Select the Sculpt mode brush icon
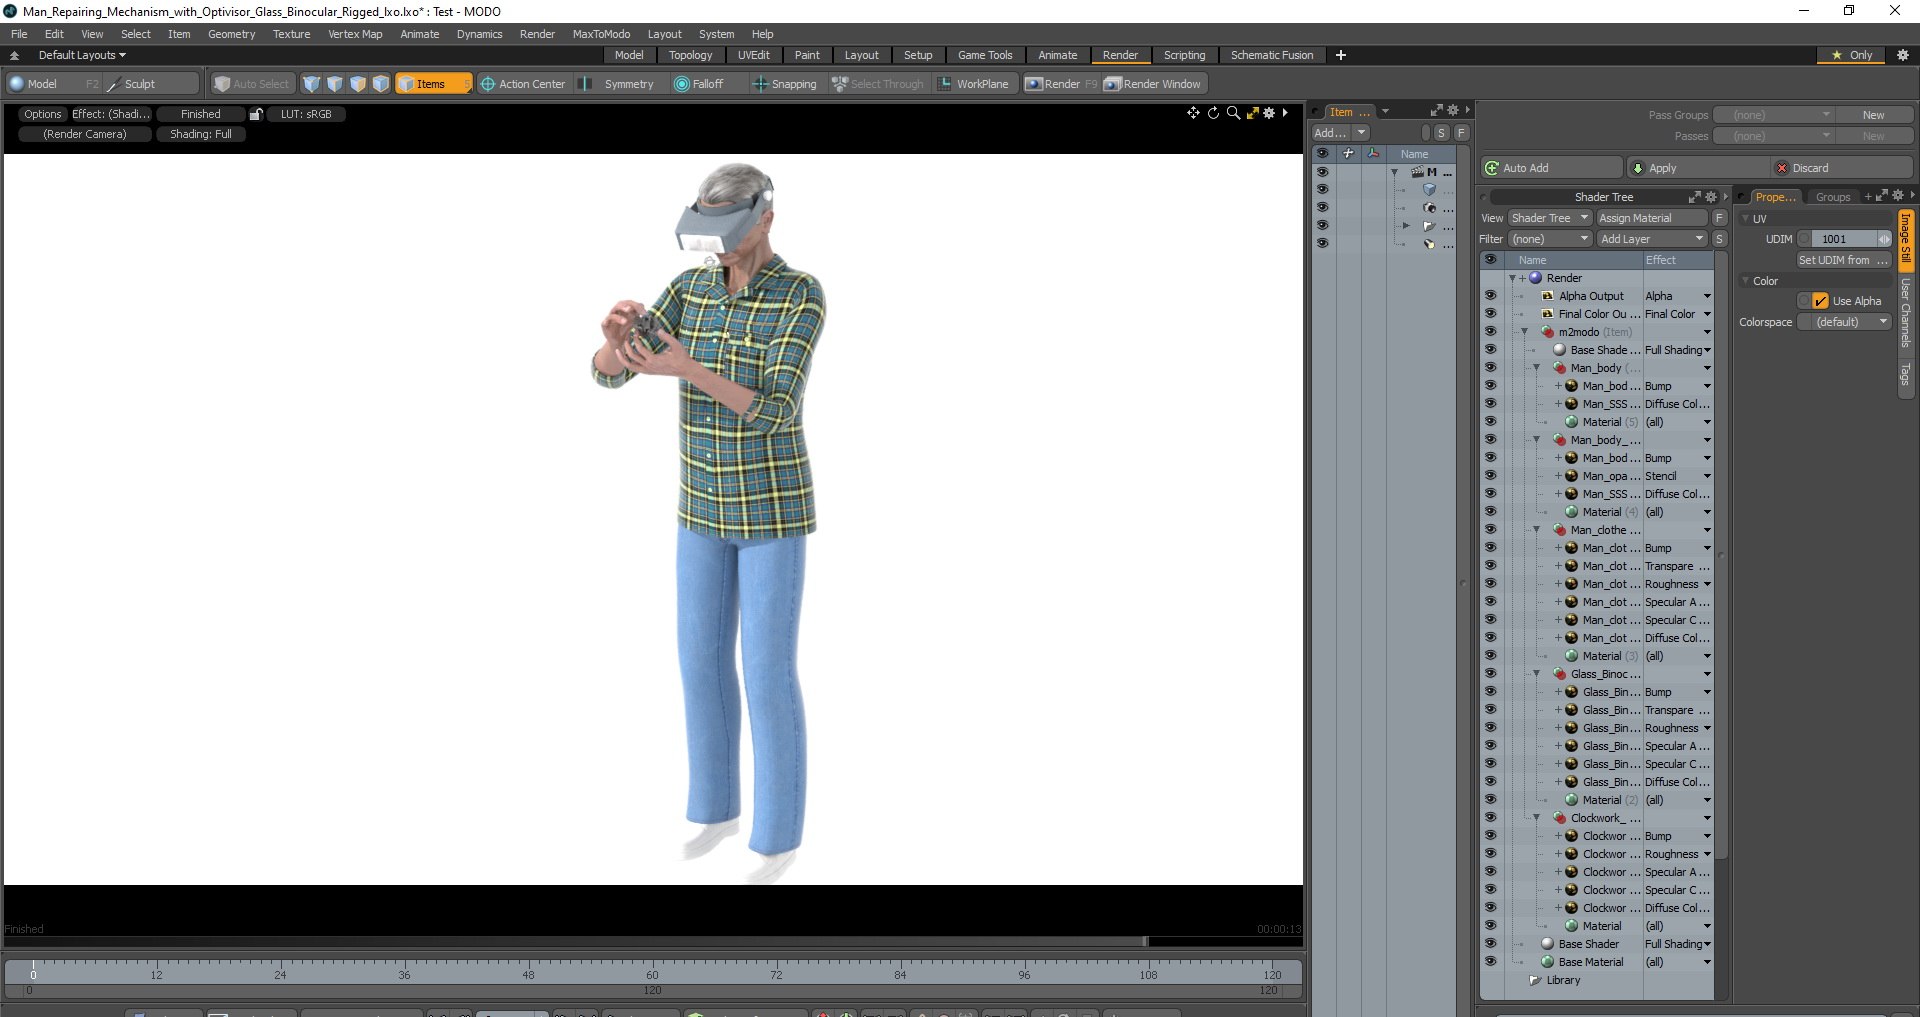Viewport: 1920px width, 1017px height. (x=114, y=84)
